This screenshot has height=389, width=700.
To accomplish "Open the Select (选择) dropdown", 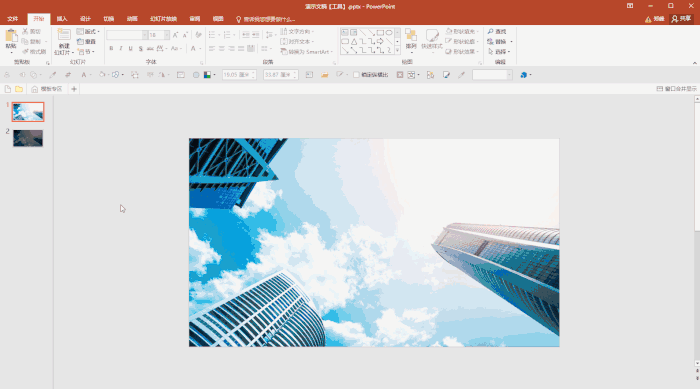I will [499, 52].
